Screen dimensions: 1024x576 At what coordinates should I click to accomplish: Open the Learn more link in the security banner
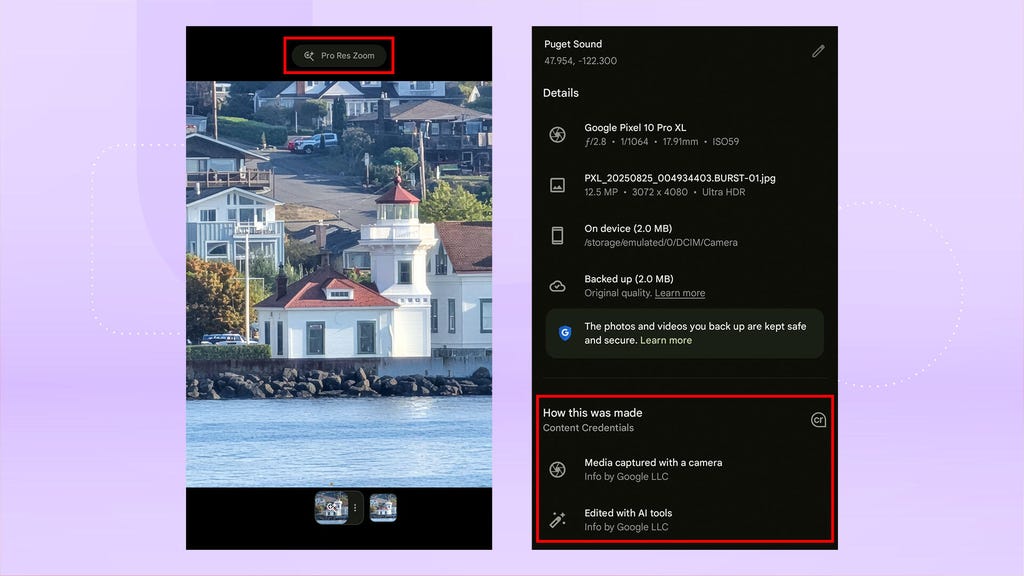point(666,341)
